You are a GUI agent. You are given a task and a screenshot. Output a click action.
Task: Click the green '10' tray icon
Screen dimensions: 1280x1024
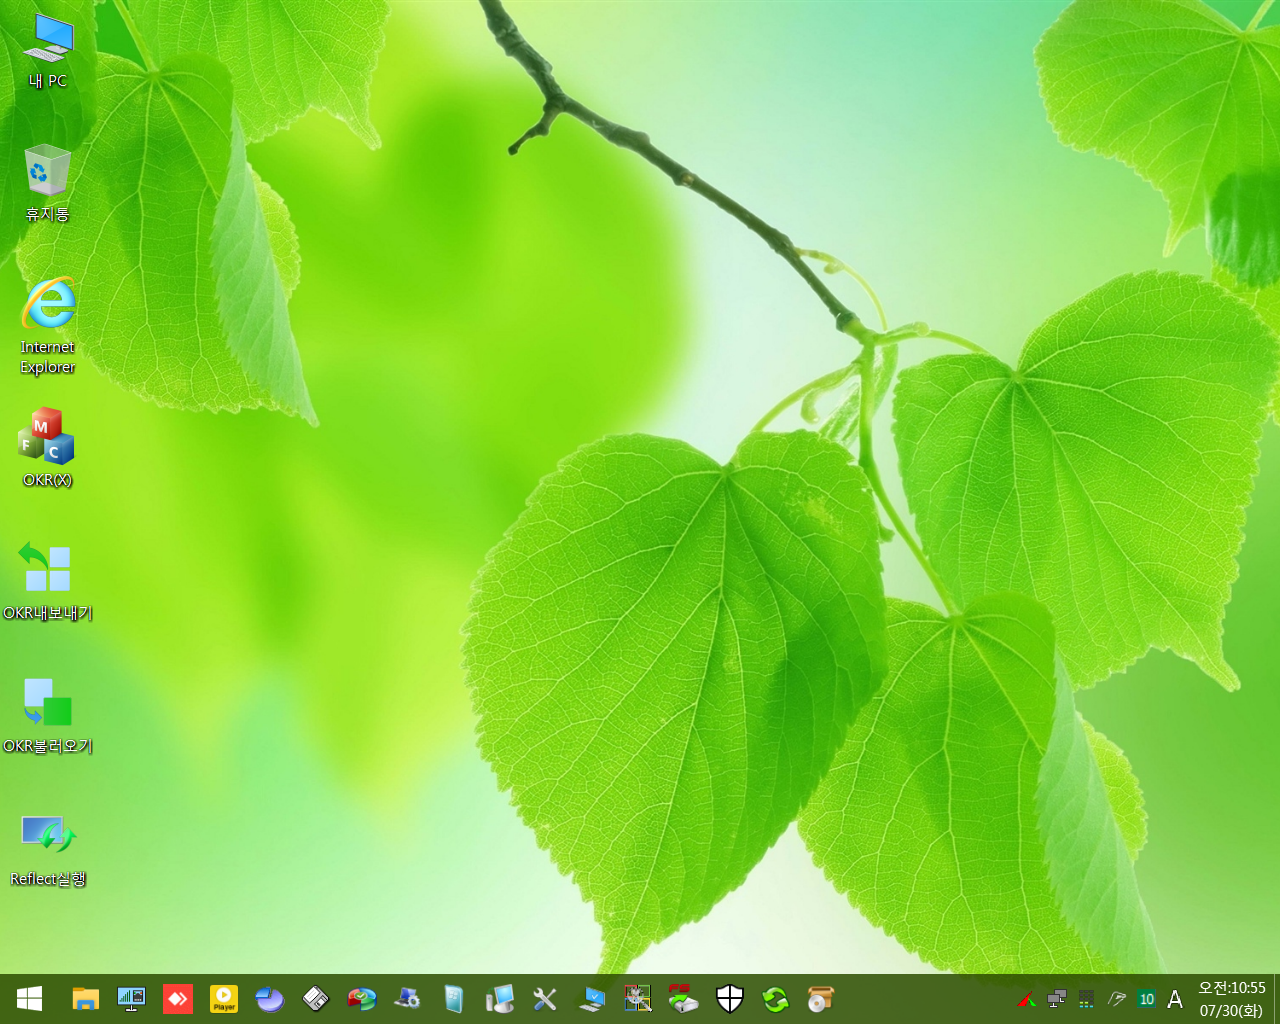(1147, 999)
